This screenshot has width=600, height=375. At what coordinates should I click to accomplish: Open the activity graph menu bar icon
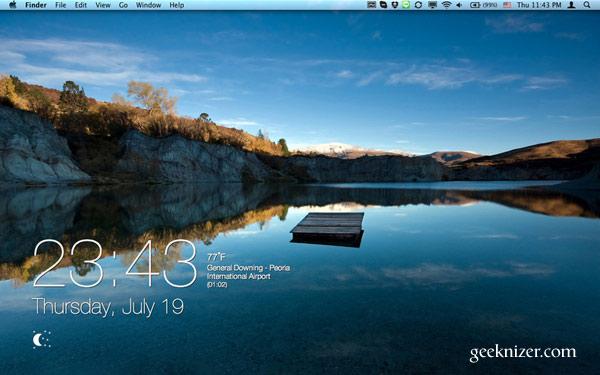tap(371, 5)
